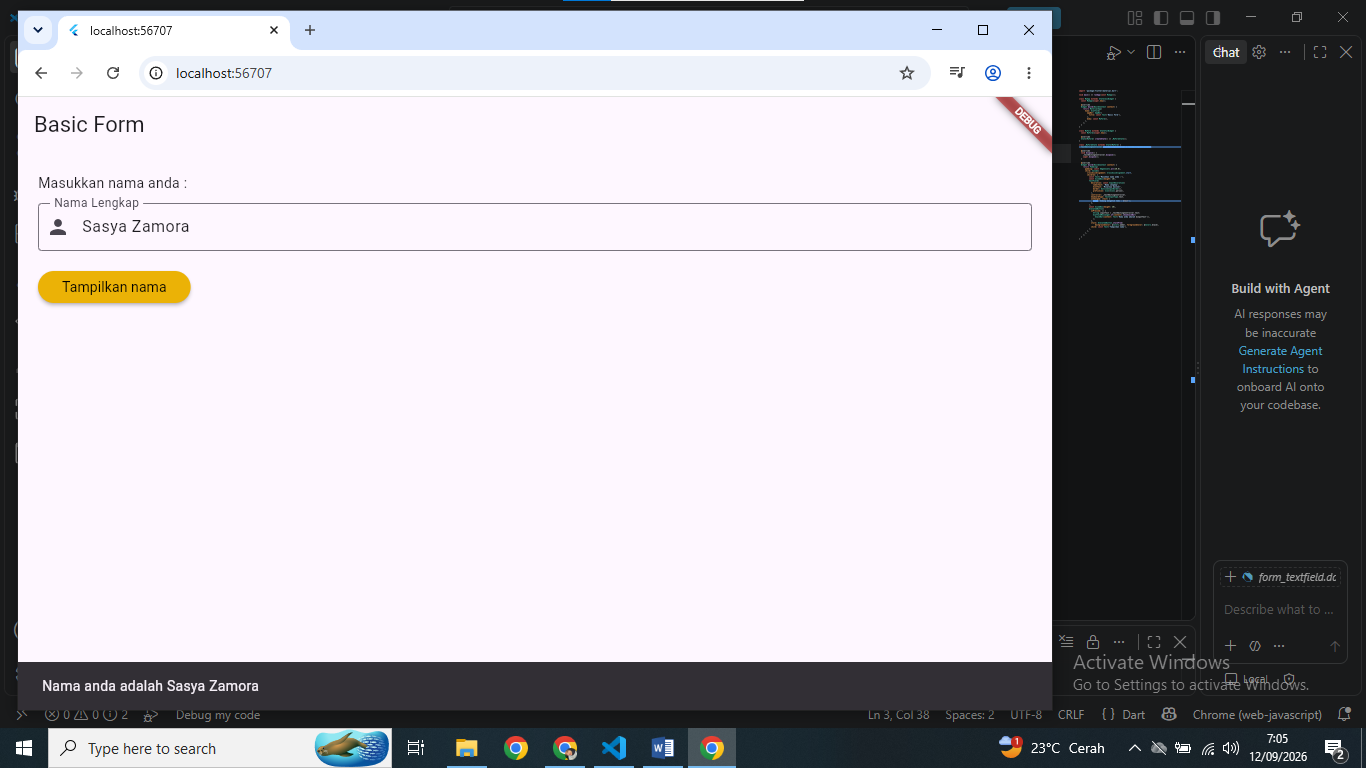
Task: Maximize the VS Code chat panel
Action: tap(1320, 52)
